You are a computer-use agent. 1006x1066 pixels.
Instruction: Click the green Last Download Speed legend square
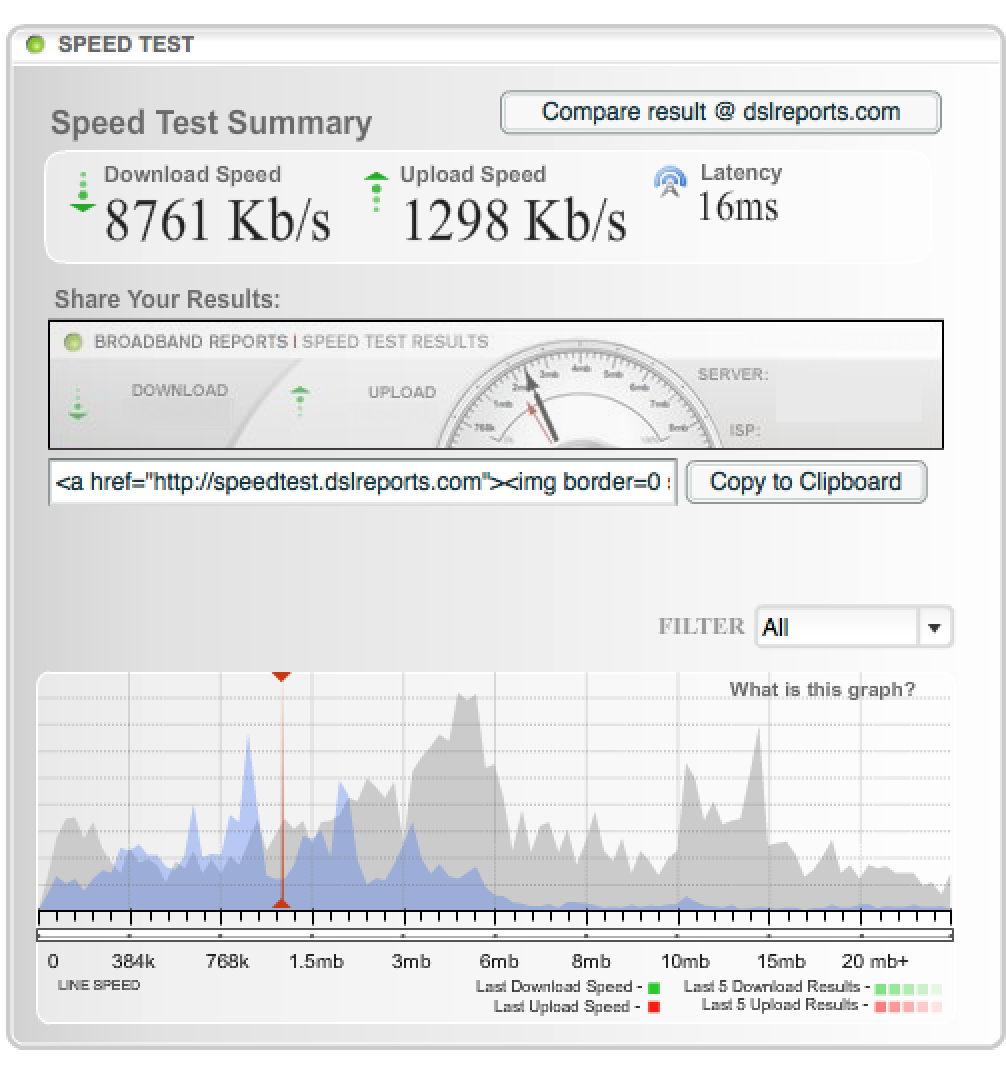click(654, 988)
